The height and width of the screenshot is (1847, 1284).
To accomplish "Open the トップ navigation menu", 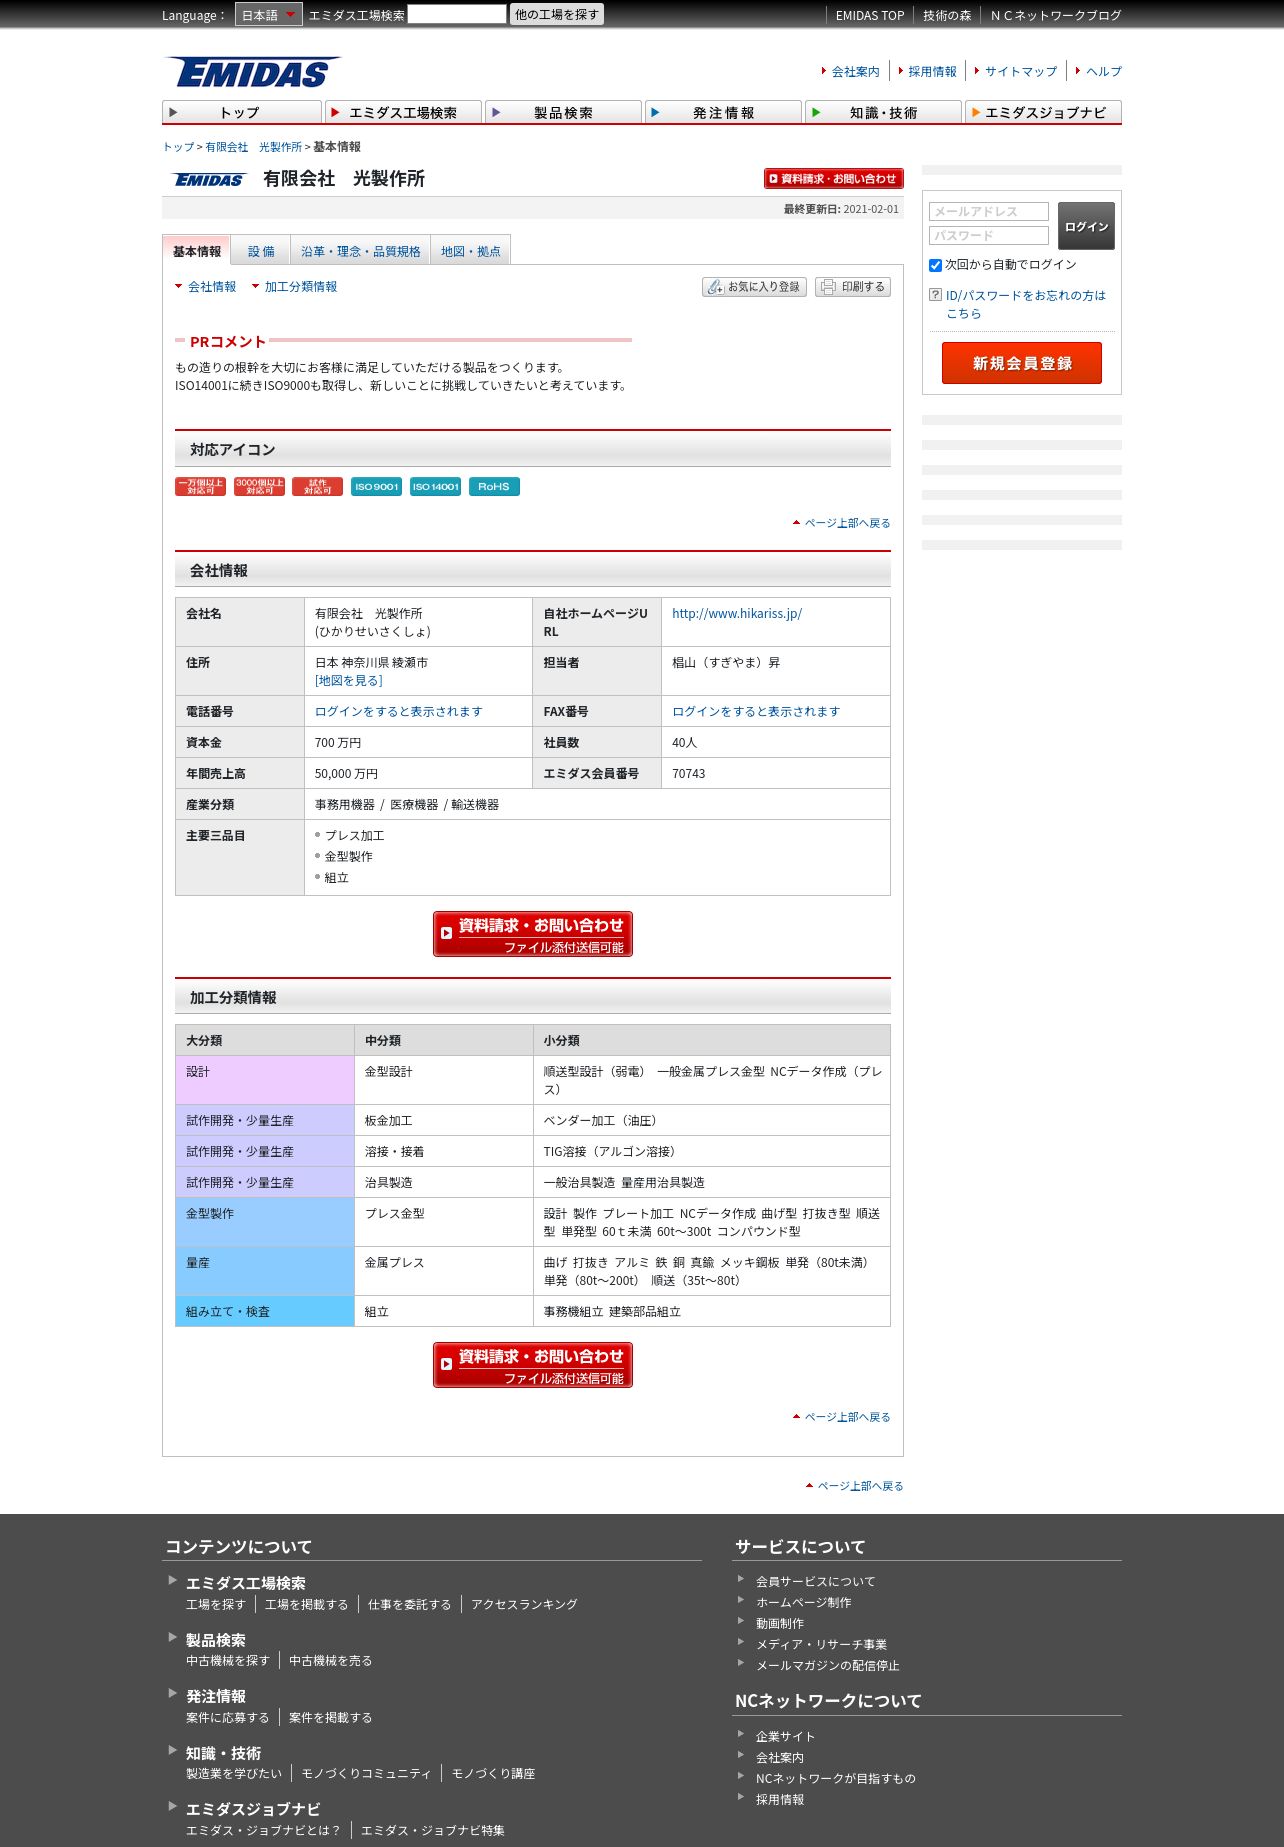I will [242, 112].
